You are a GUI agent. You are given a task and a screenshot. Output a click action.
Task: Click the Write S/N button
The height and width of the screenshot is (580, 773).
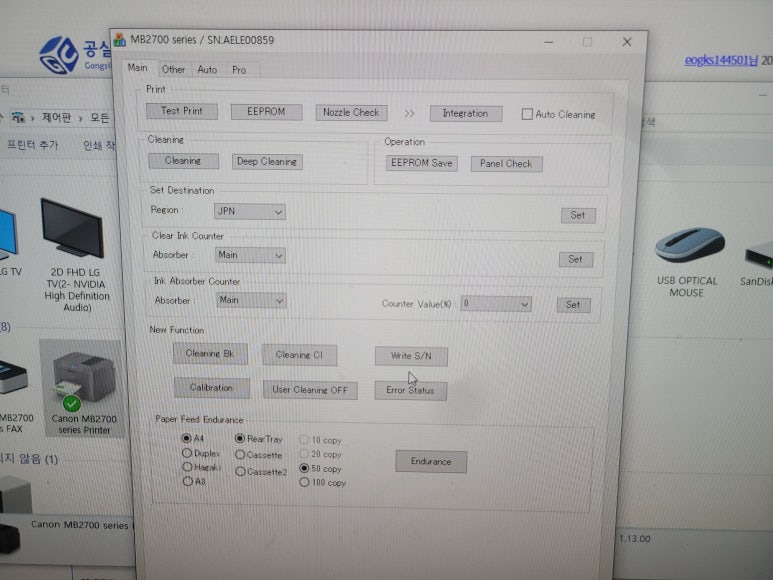[411, 356]
